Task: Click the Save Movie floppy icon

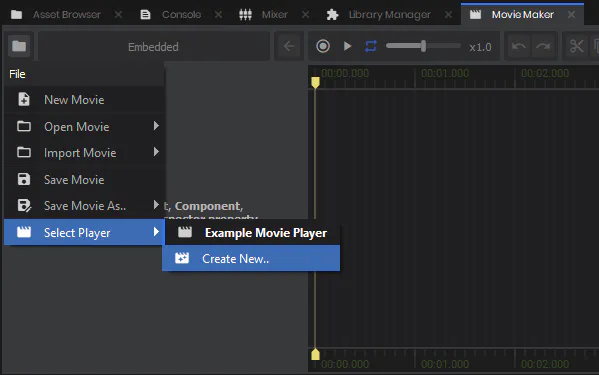Action: click(24, 179)
